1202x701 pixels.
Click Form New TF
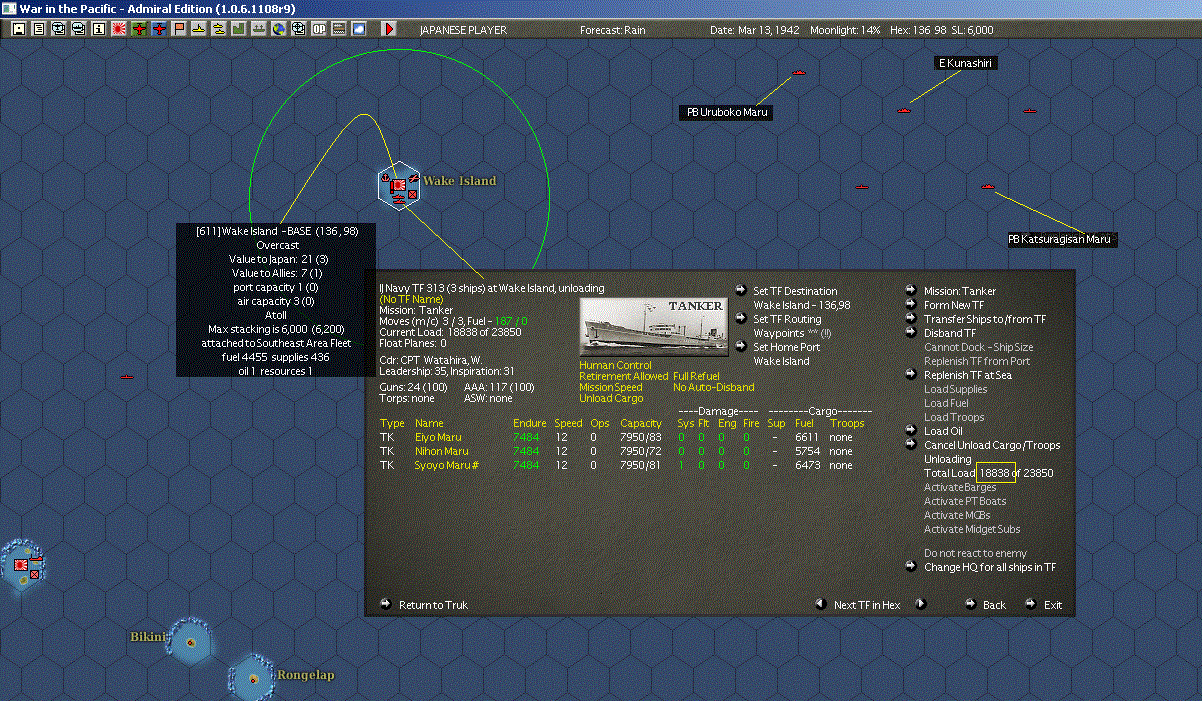[954, 305]
